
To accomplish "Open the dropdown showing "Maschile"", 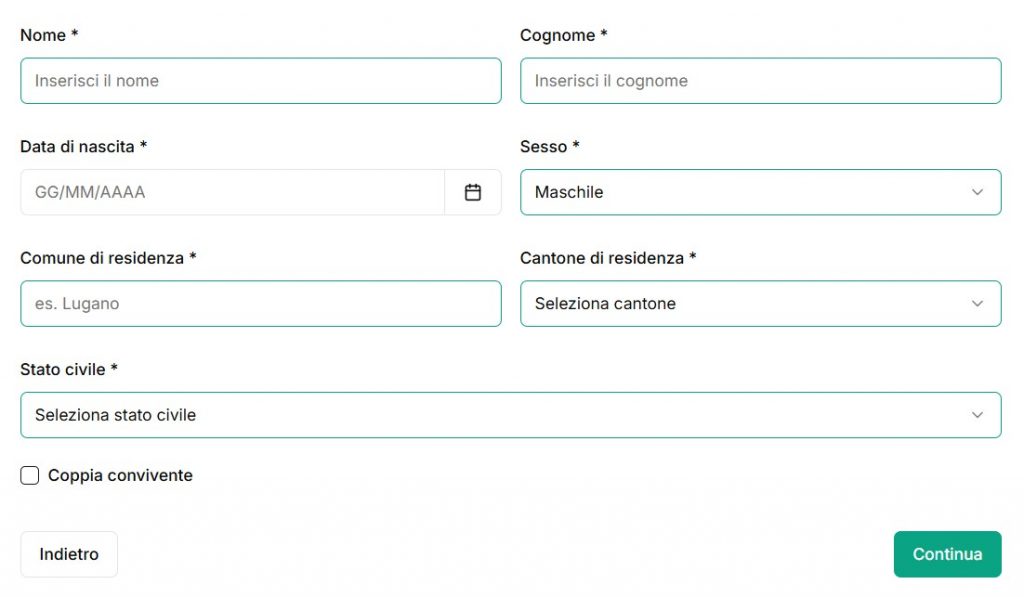I will tap(740, 192).
